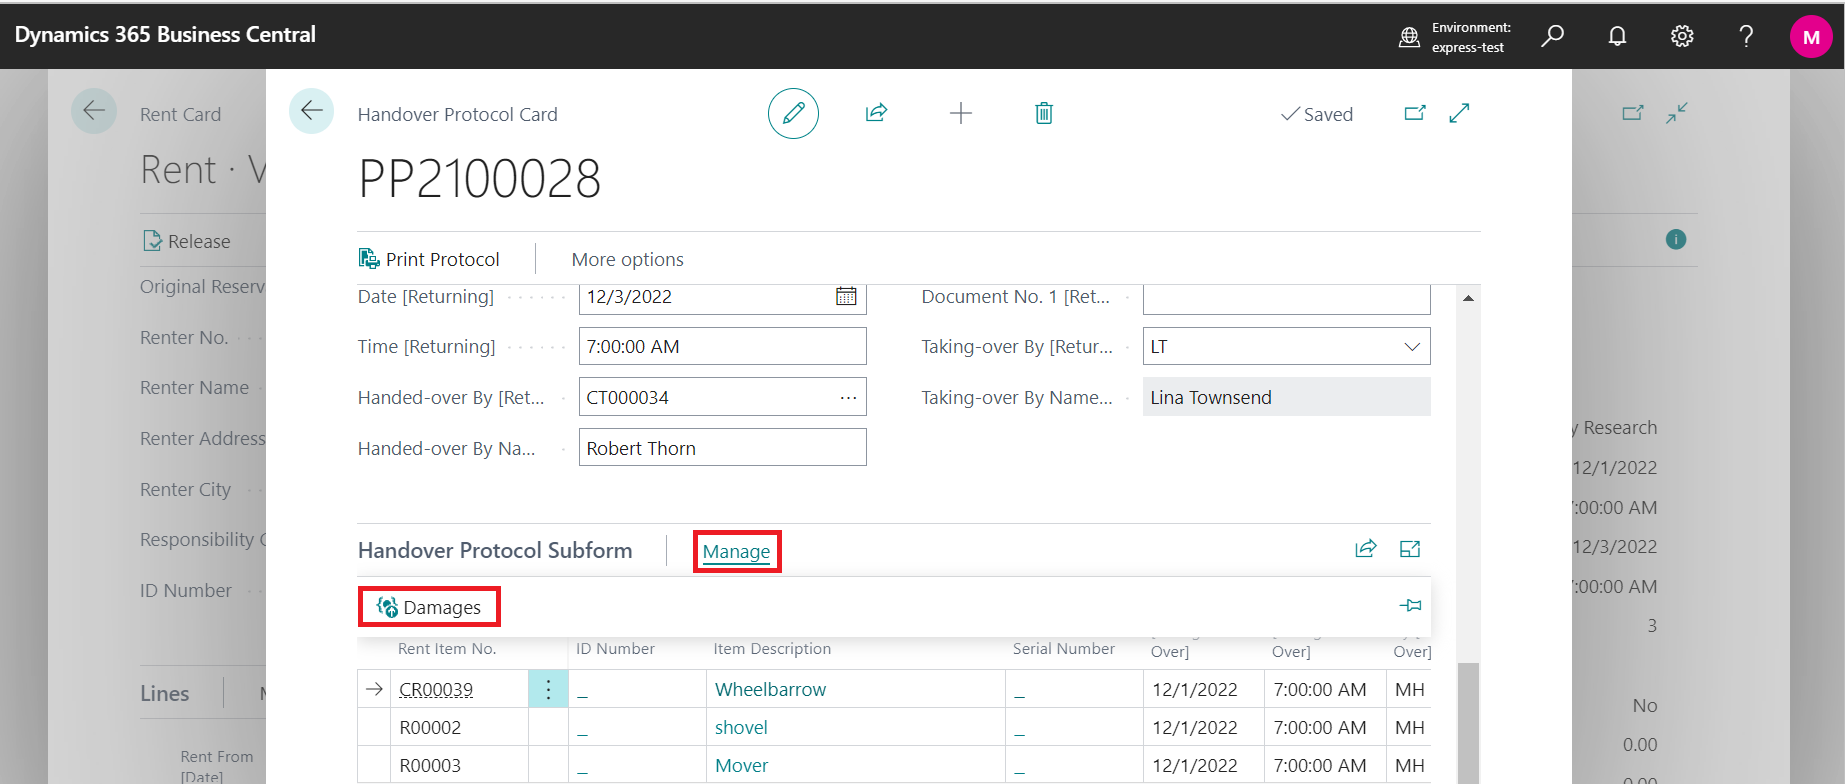Open calendar picker for Date Returning
The width and height of the screenshot is (1845, 784).
[x=846, y=297]
